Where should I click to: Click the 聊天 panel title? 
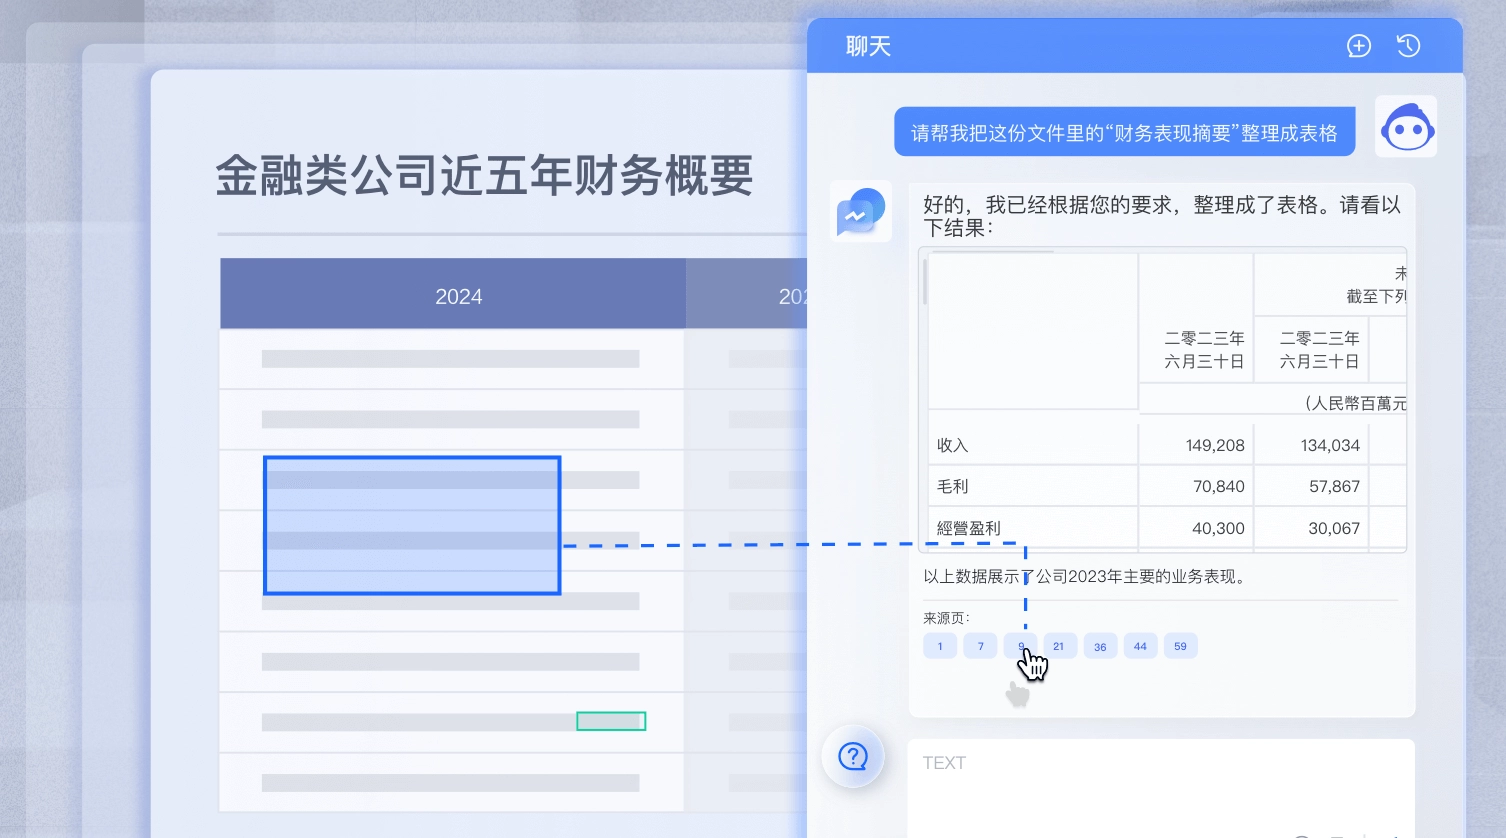[x=868, y=46]
